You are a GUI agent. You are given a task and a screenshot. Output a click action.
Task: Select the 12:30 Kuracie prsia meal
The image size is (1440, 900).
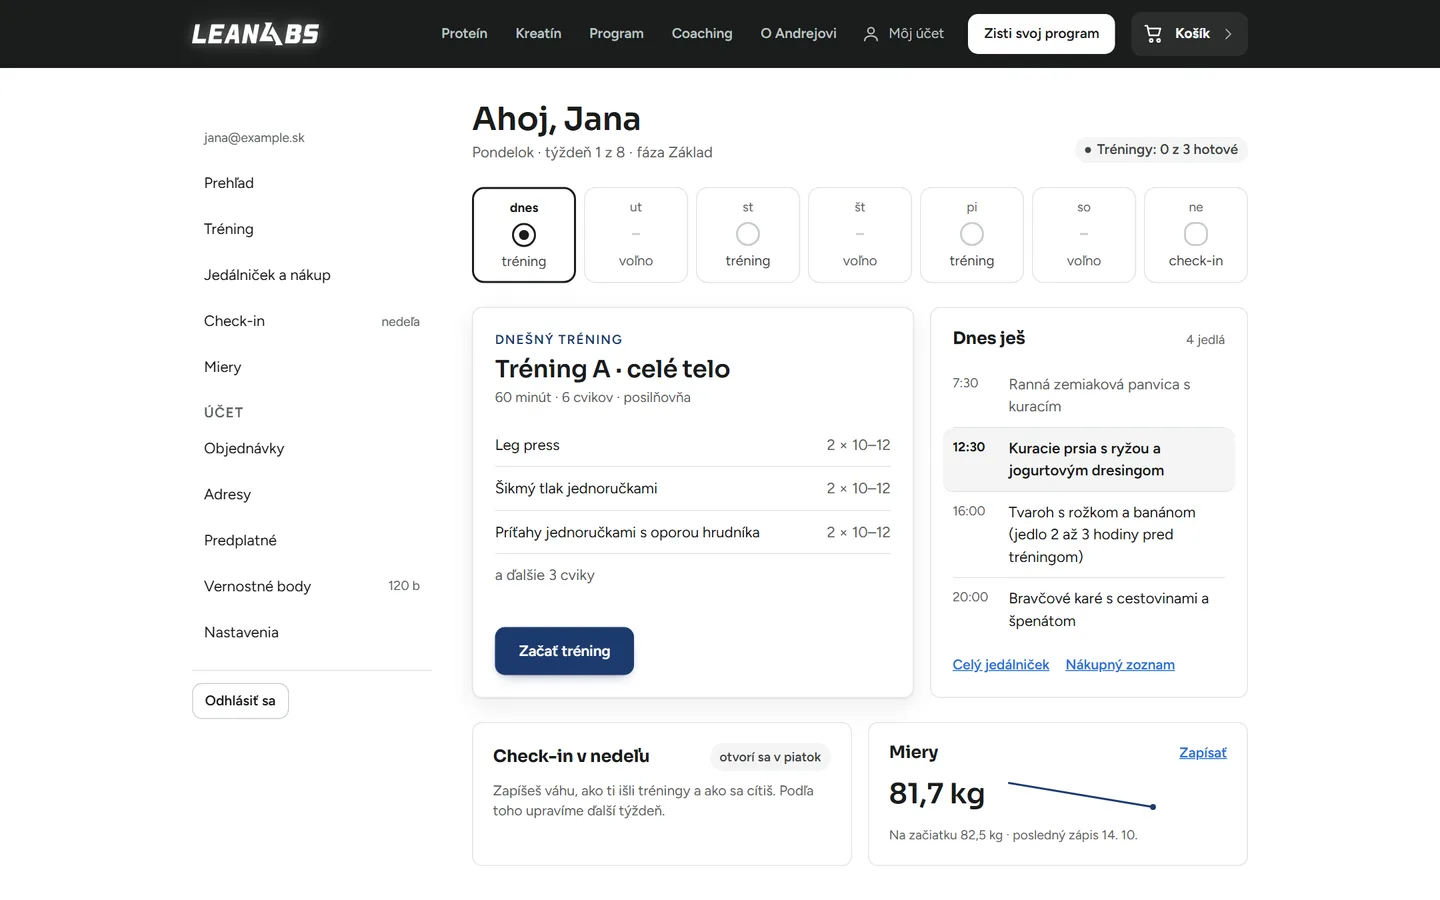click(x=1089, y=459)
